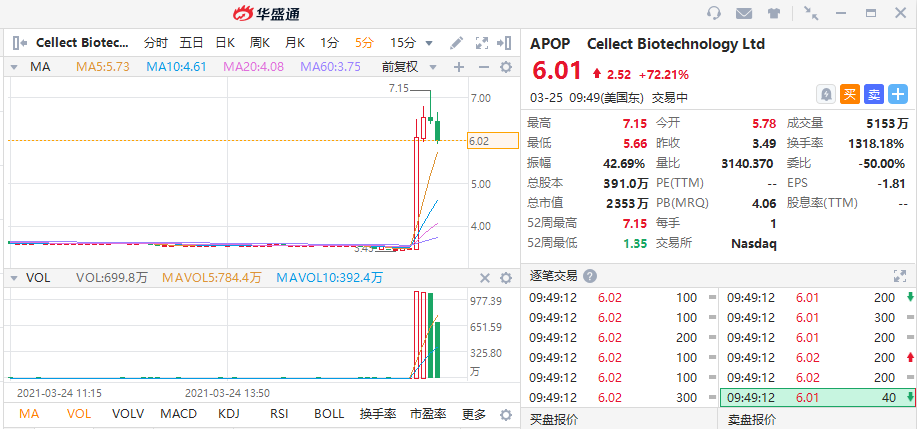Image resolution: width=917 pixels, height=429 pixels.
Task: Switch to 月K chart
Action: coord(295,43)
